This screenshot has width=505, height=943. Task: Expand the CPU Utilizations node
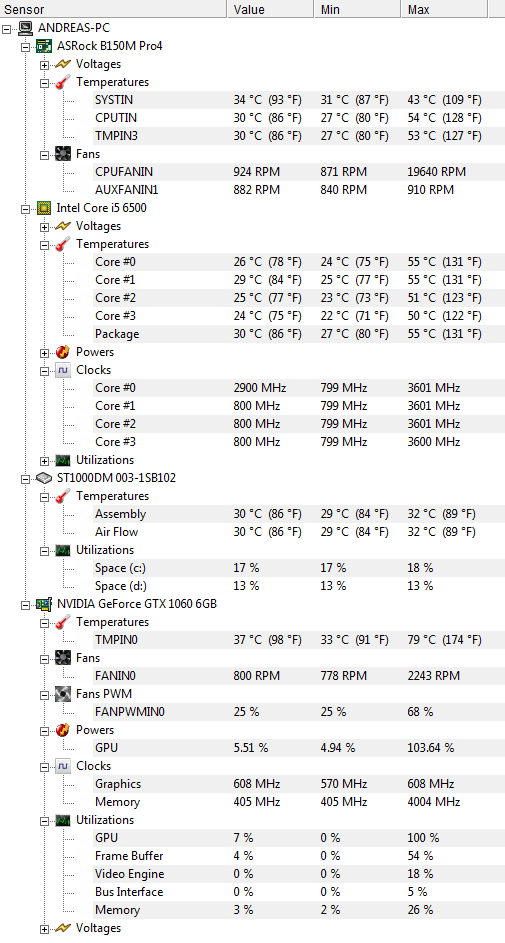click(x=44, y=461)
